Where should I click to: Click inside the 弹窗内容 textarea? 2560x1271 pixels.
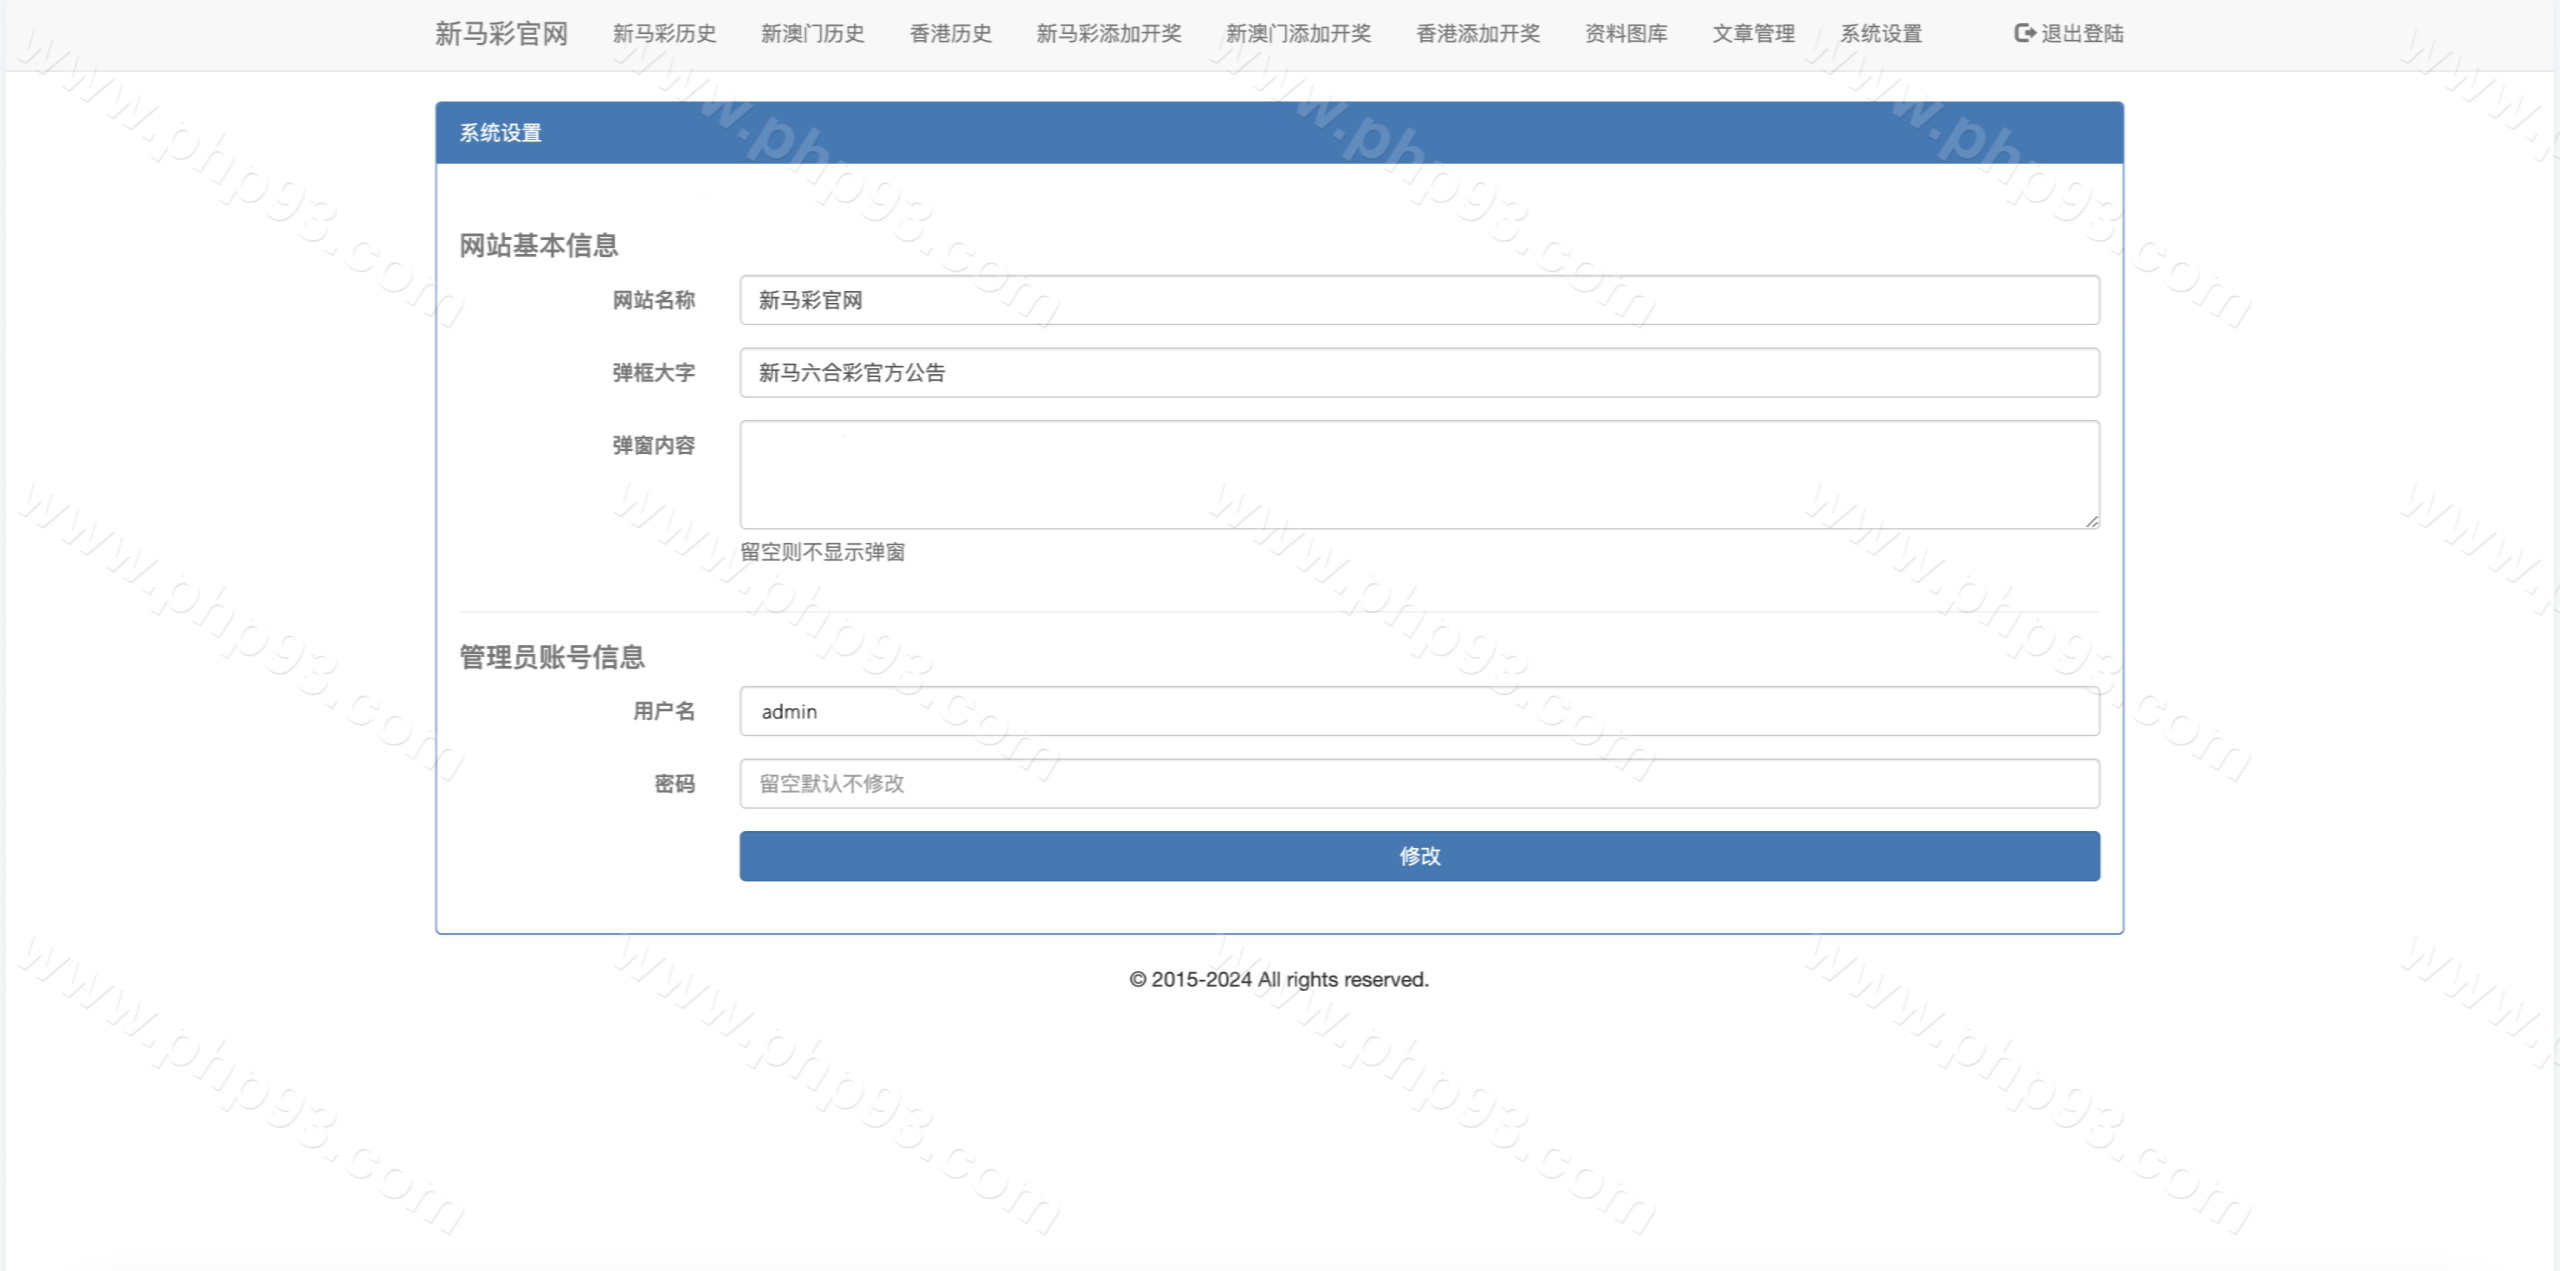[1419, 474]
